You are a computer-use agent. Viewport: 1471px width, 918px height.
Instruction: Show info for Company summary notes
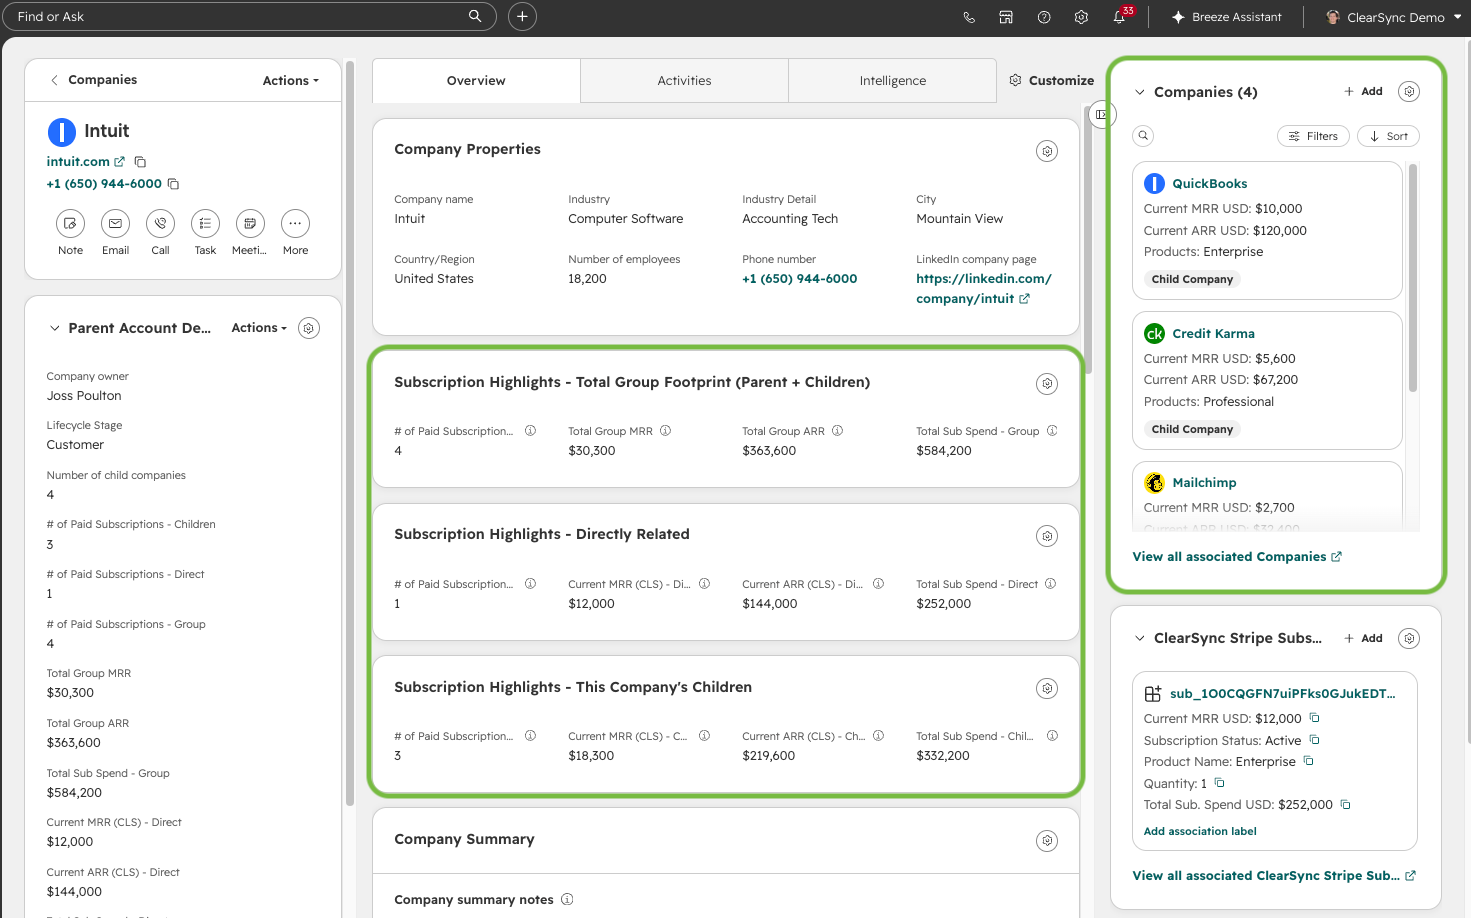pyautogui.click(x=567, y=899)
